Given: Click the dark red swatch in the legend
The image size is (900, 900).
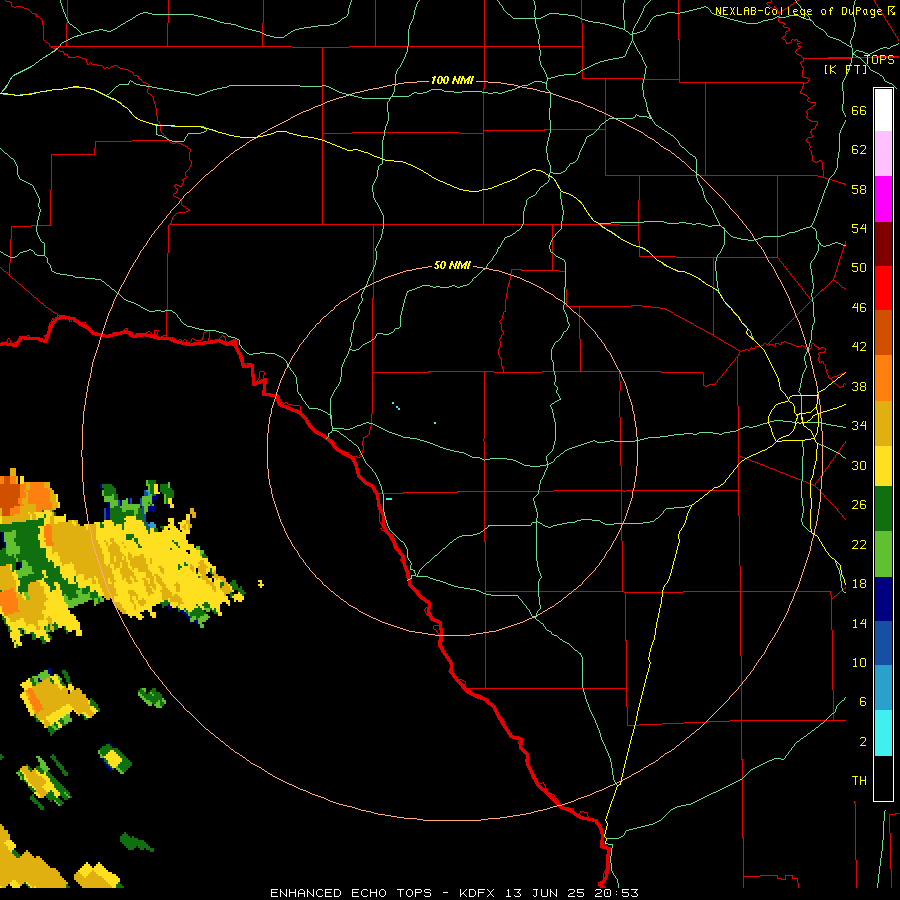Looking at the screenshot, I should [x=883, y=244].
